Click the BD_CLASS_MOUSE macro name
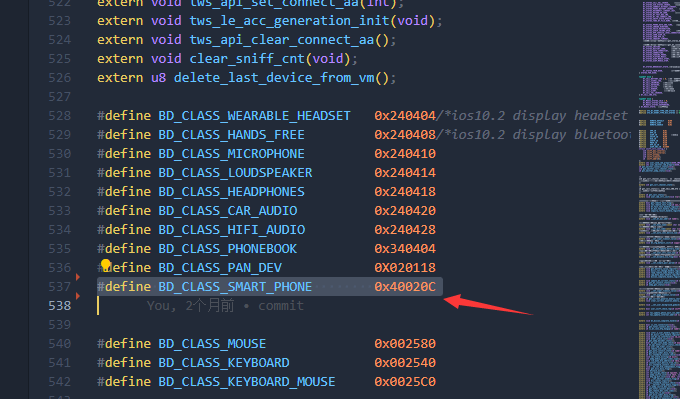 pos(212,343)
